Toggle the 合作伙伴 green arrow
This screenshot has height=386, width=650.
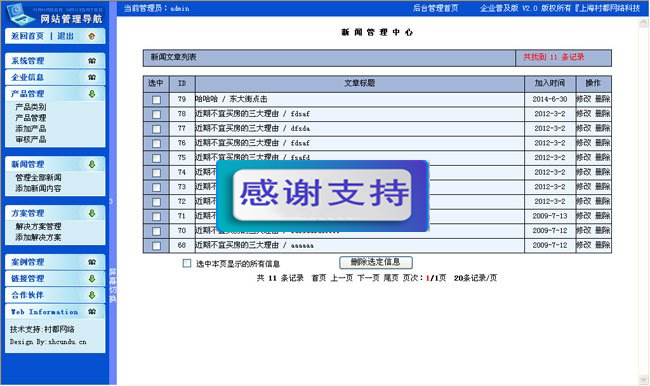pyautogui.click(x=92, y=295)
